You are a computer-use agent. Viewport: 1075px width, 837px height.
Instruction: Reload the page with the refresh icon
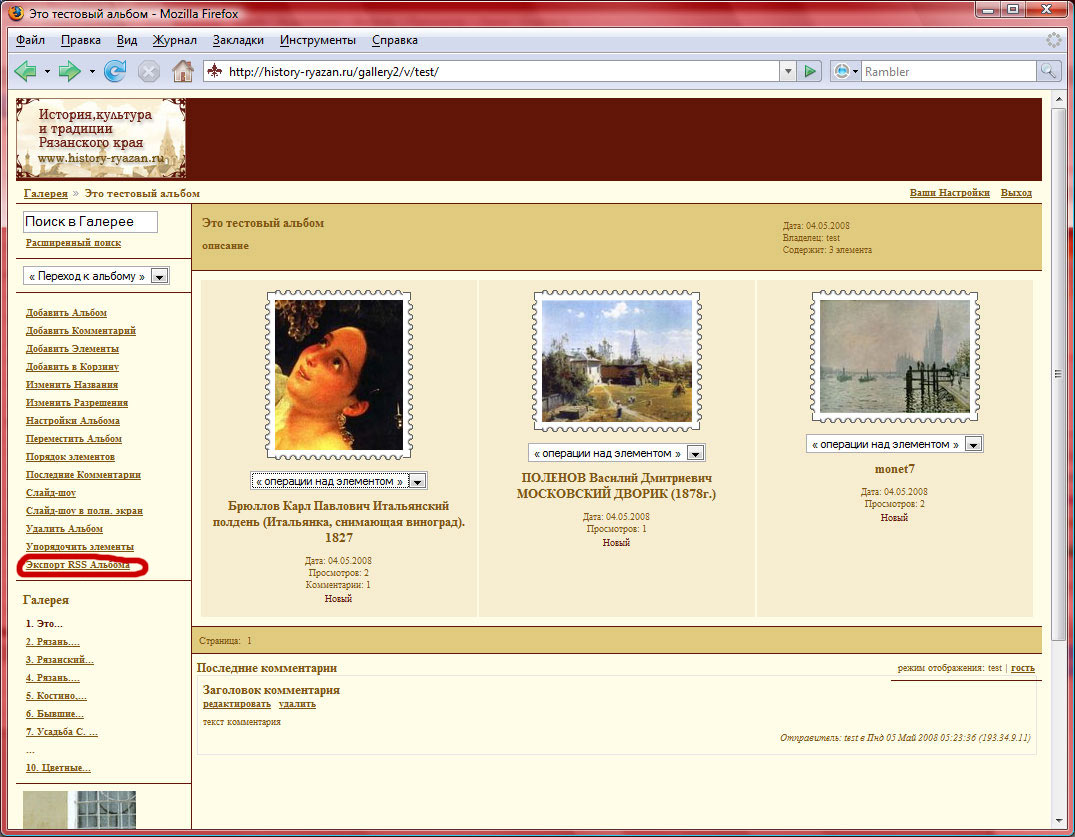114,71
